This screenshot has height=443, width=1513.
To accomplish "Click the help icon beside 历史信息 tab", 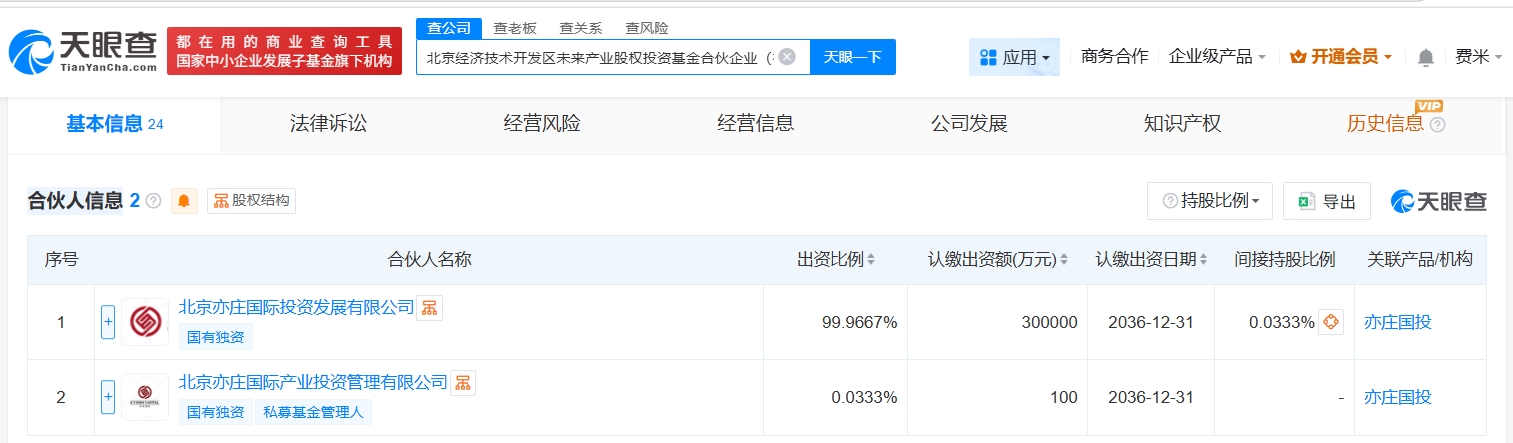I will pyautogui.click(x=1438, y=125).
